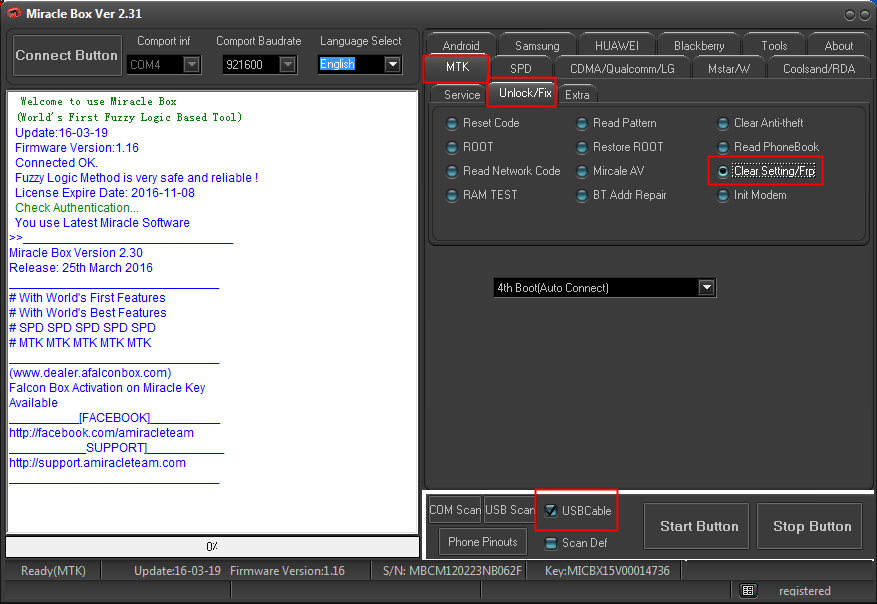Expand the Comport Baudrate 921600 dropdown
Image resolution: width=877 pixels, height=604 pixels.
tap(287, 64)
